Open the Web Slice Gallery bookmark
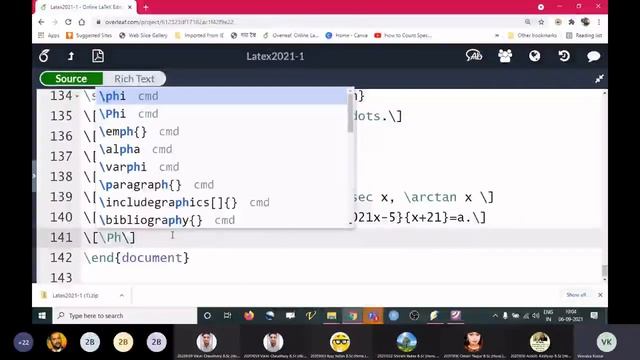 click(143, 36)
